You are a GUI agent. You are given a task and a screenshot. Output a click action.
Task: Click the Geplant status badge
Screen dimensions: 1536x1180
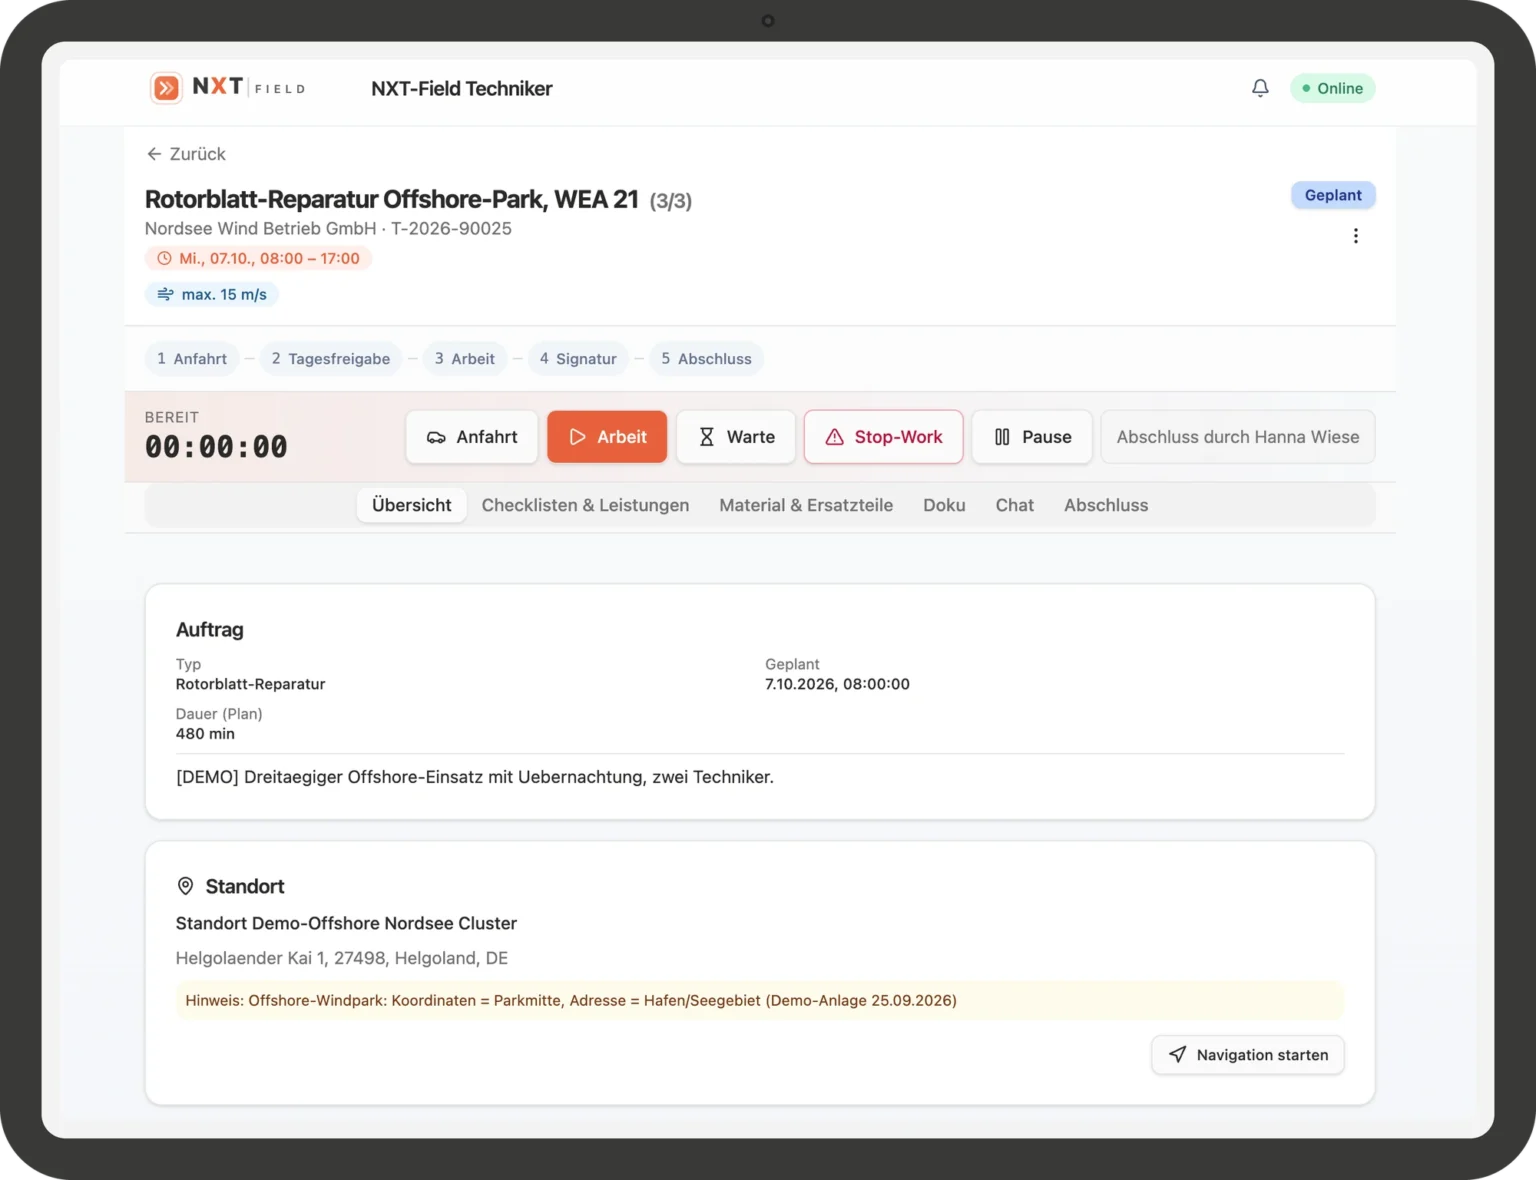tap(1333, 195)
